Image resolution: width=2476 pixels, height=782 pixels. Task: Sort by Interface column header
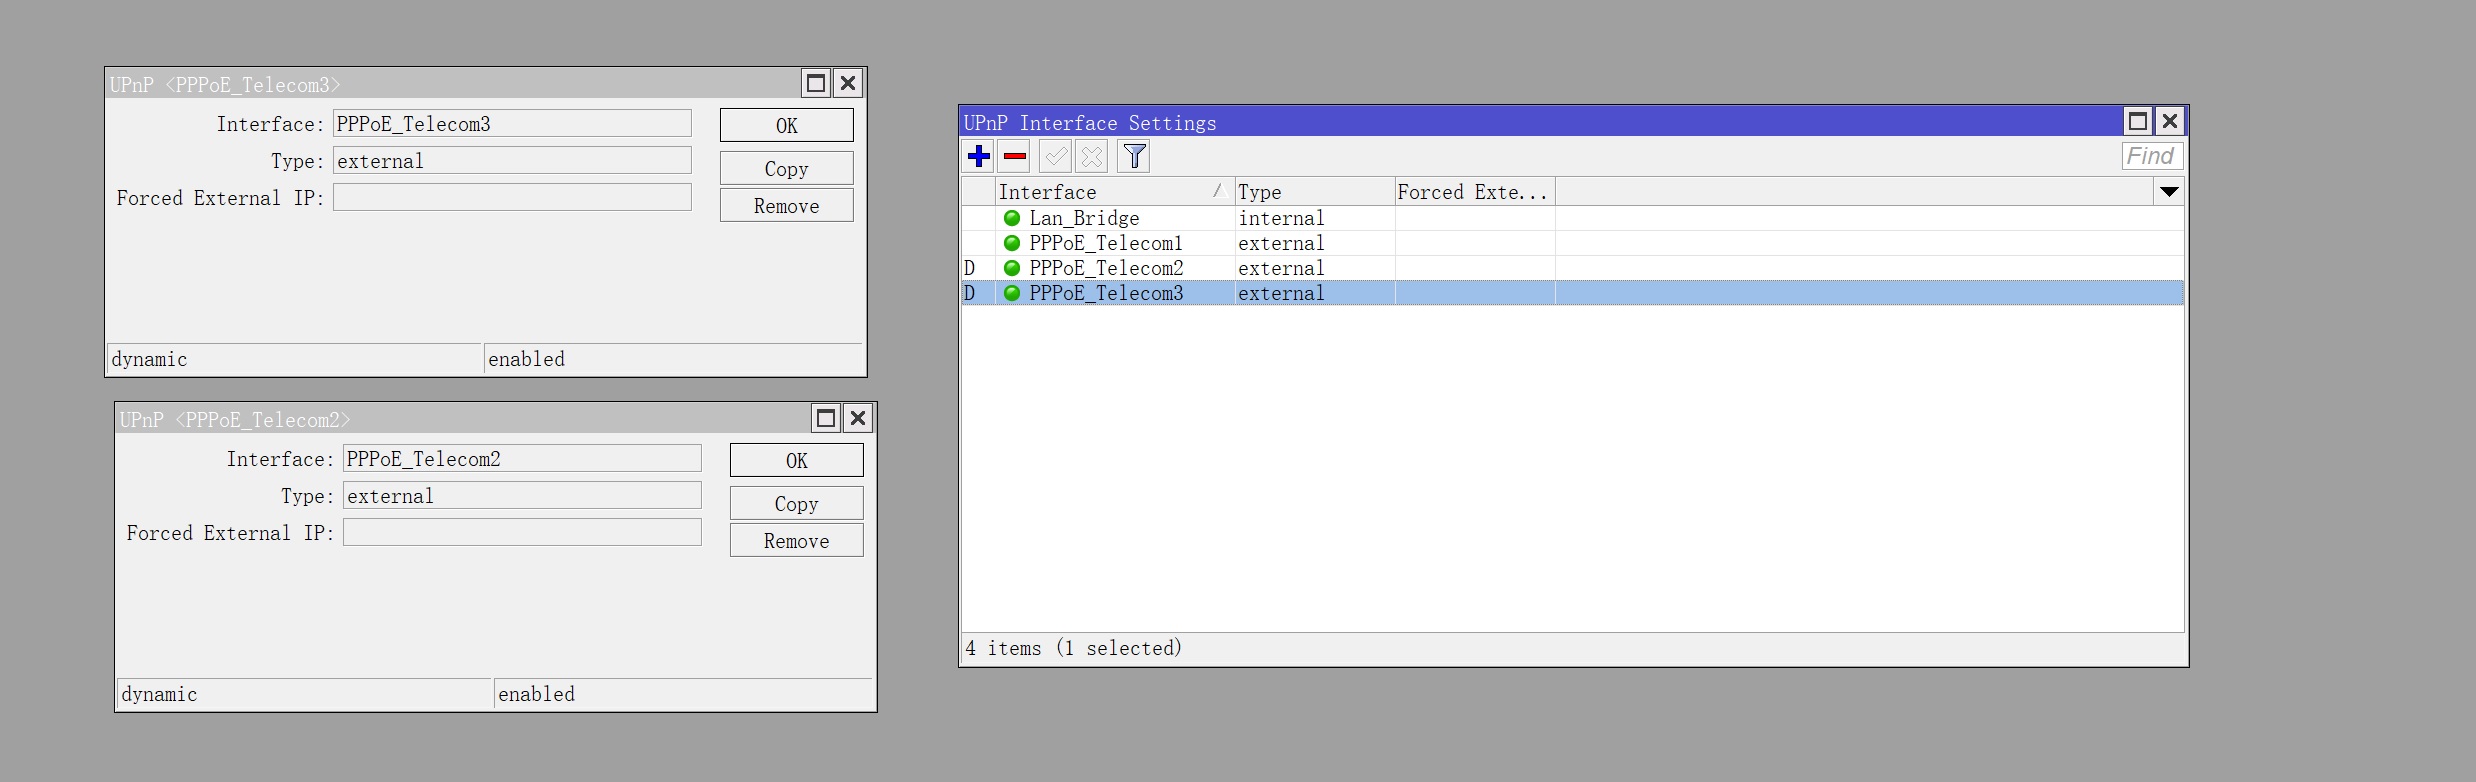pos(1115,192)
